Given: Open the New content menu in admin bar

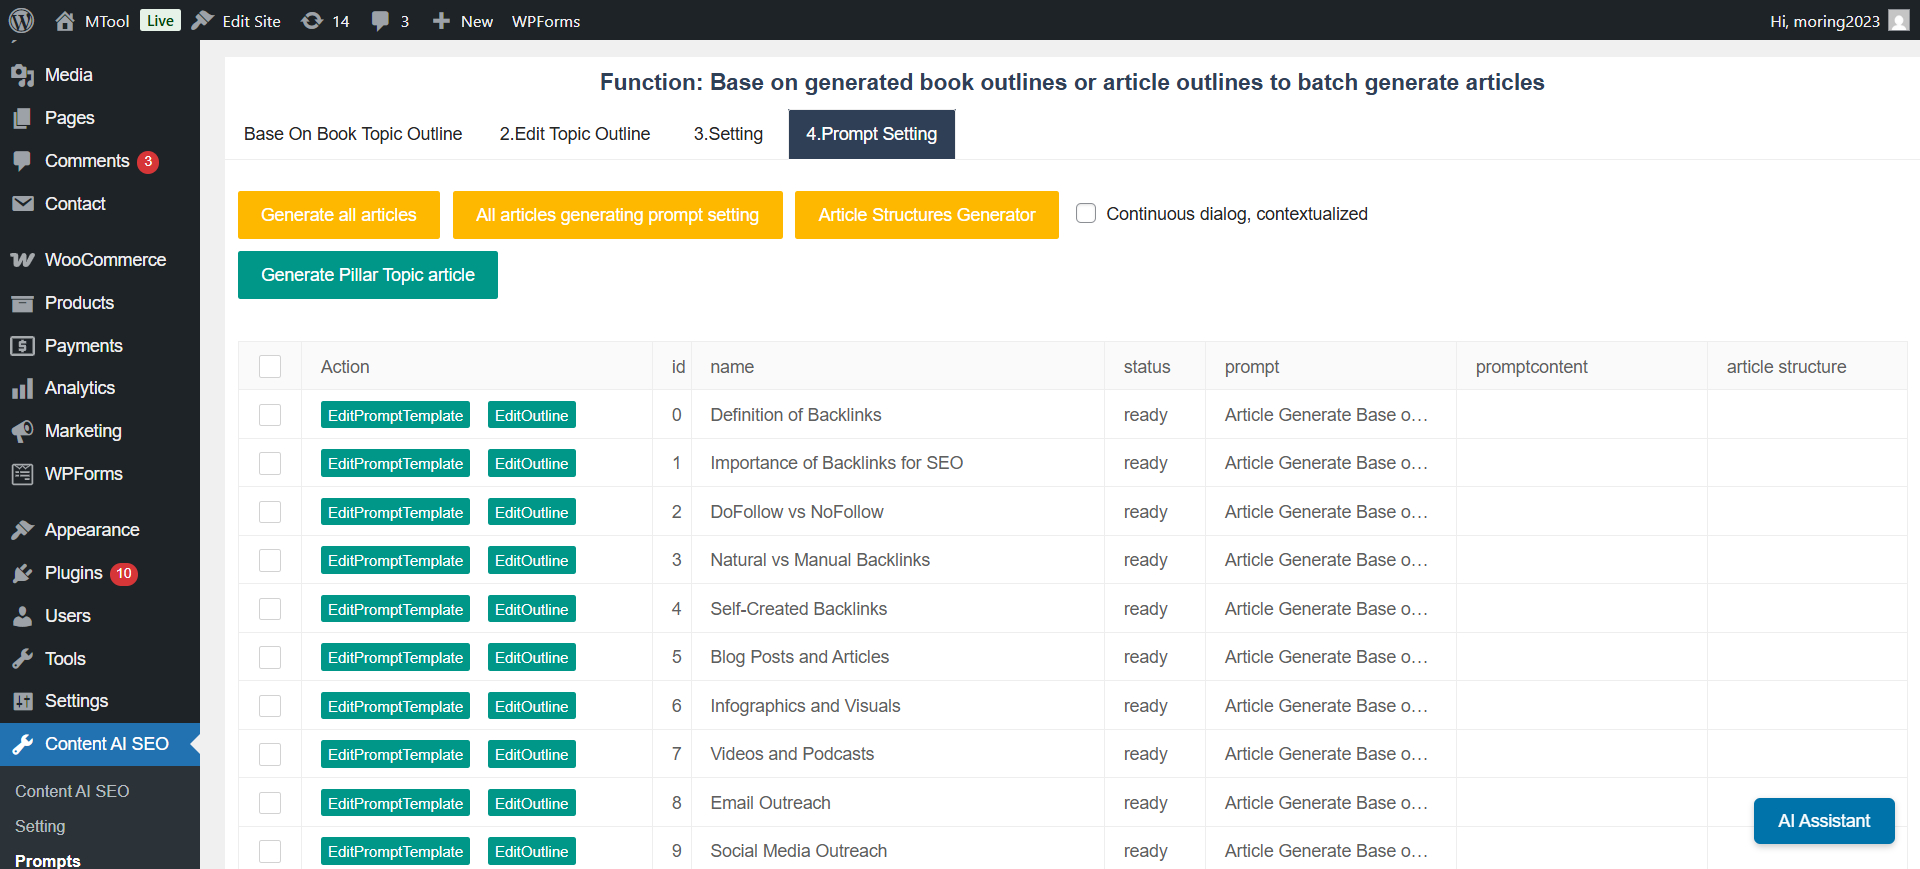Looking at the screenshot, I should tap(463, 21).
